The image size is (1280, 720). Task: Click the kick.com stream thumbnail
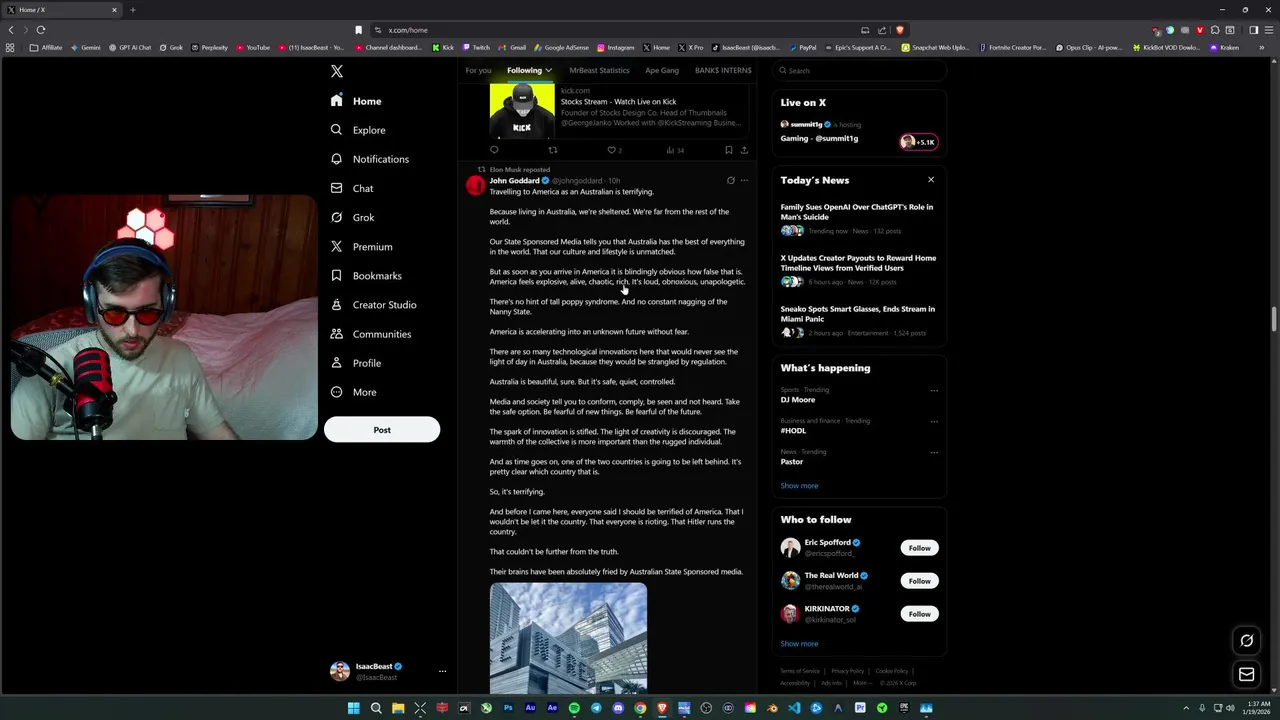point(522,111)
